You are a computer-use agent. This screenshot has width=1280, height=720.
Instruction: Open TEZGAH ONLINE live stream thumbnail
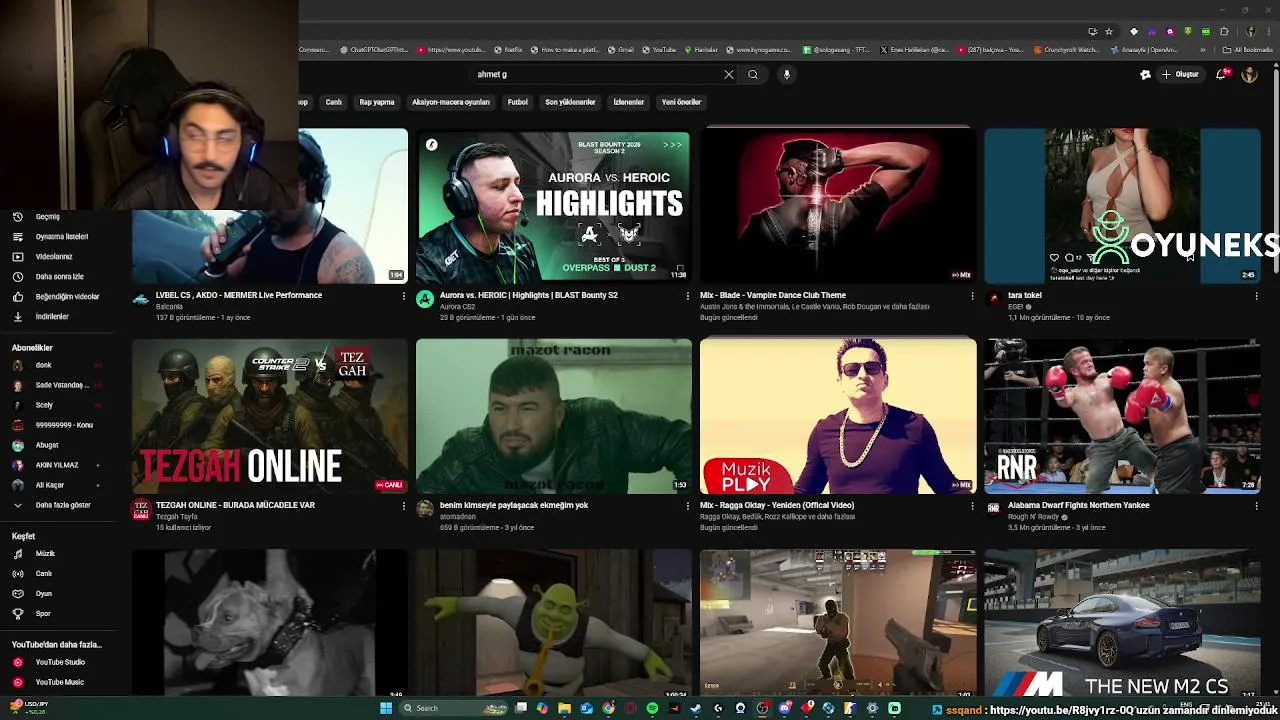tap(270, 416)
